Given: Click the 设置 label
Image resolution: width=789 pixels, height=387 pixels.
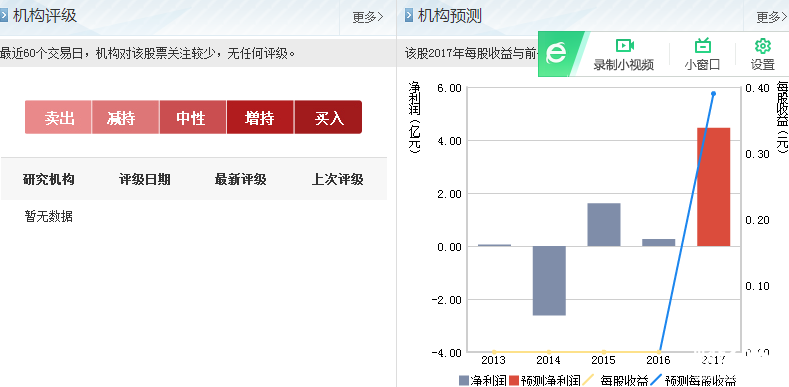Looking at the screenshot, I should (x=763, y=65).
